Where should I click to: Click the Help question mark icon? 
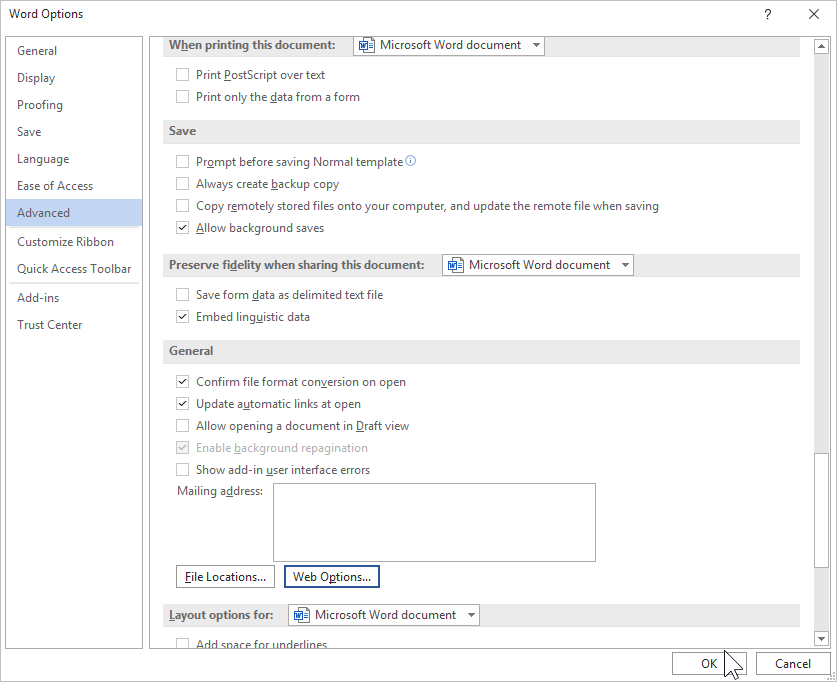click(x=767, y=14)
